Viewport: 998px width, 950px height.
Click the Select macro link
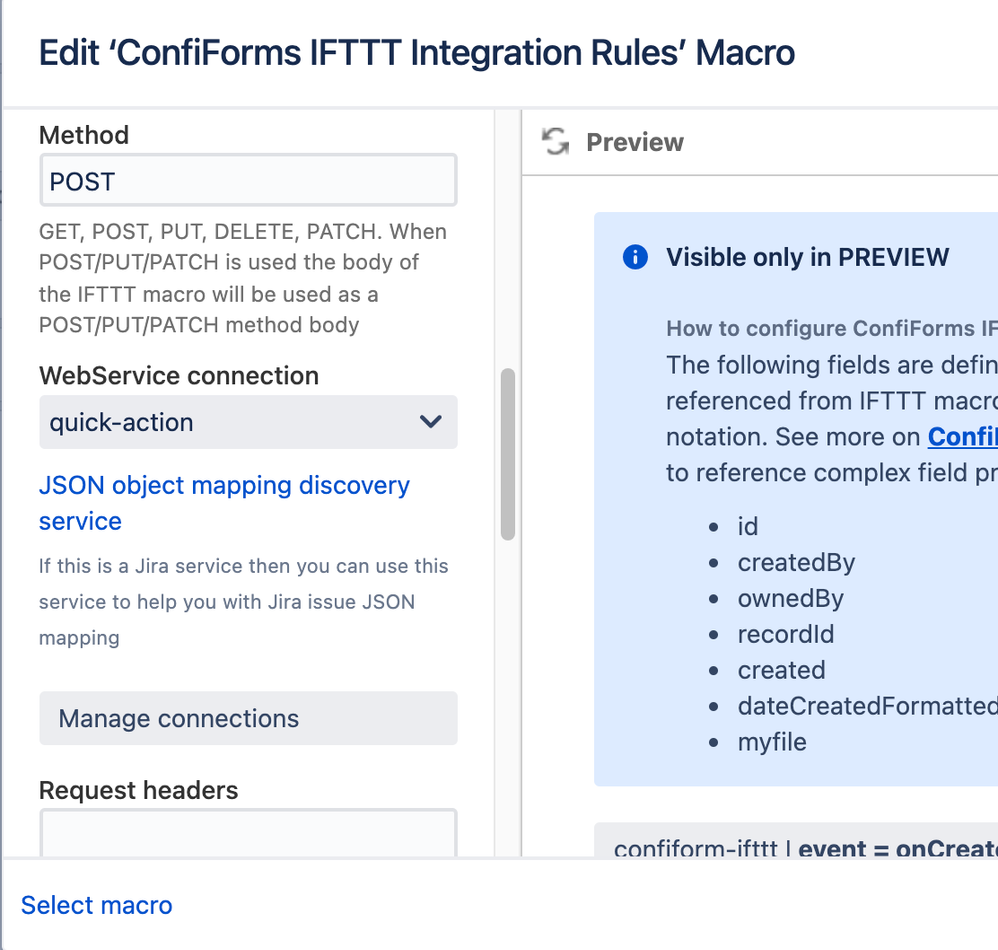coord(96,905)
